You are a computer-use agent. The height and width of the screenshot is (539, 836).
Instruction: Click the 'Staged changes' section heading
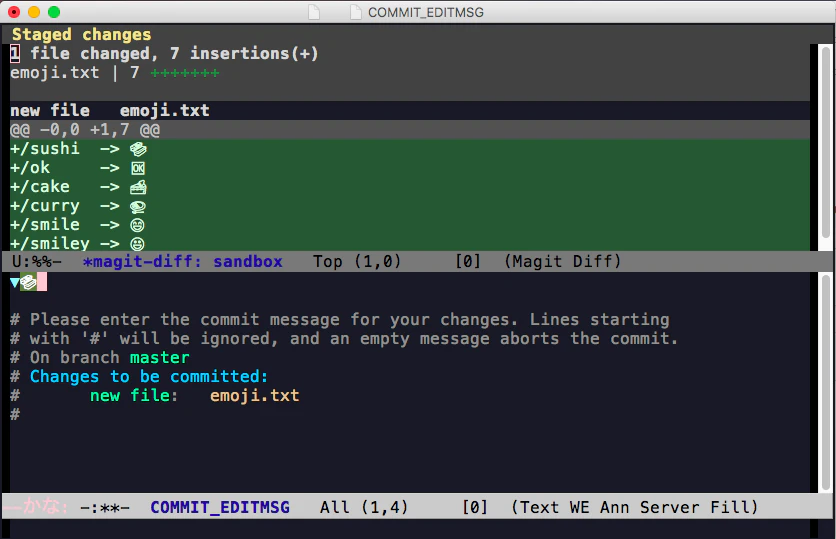coord(81,35)
